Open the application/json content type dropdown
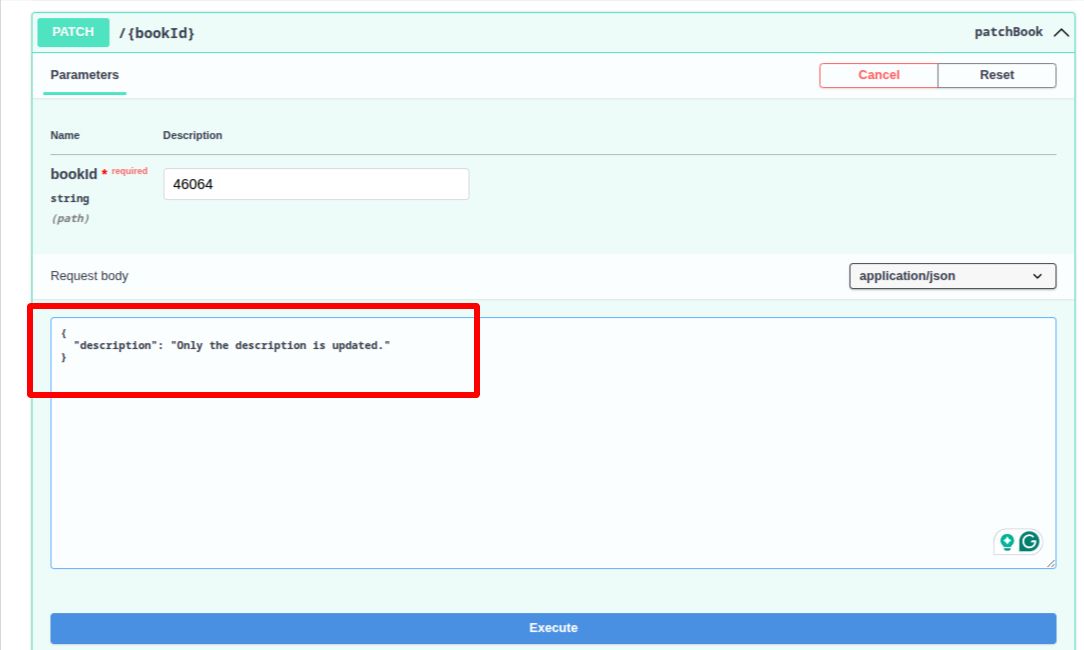 pos(952,276)
